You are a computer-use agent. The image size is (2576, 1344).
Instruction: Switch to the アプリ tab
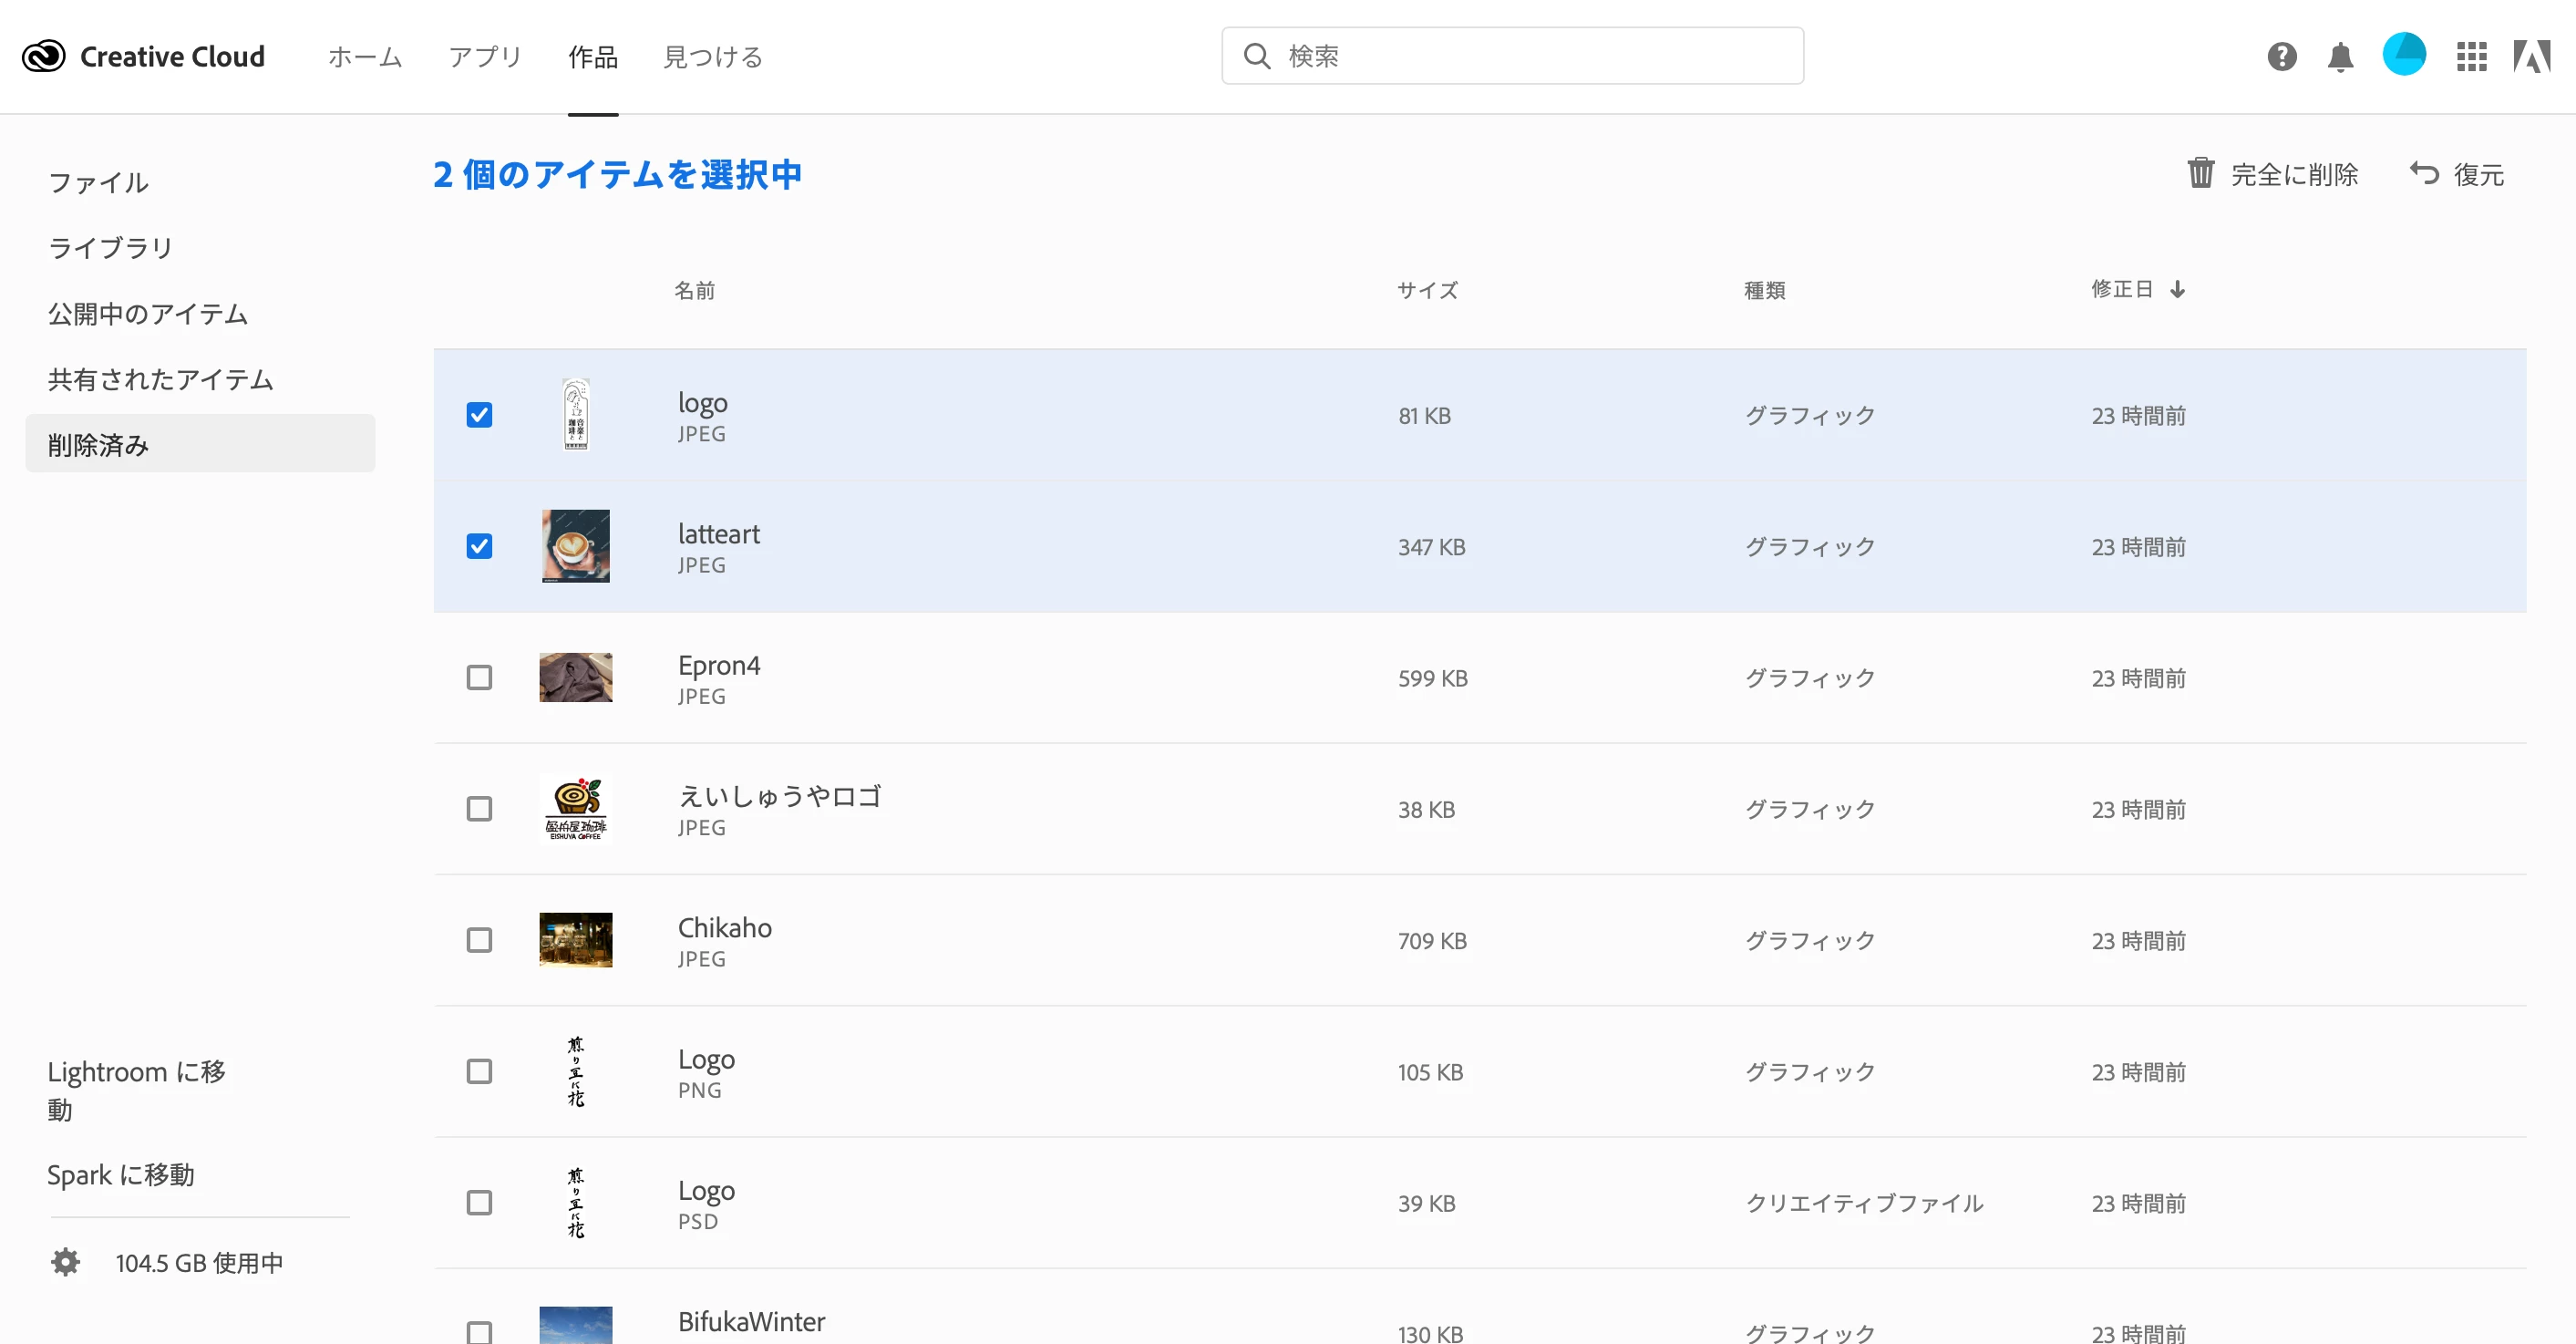[x=485, y=57]
